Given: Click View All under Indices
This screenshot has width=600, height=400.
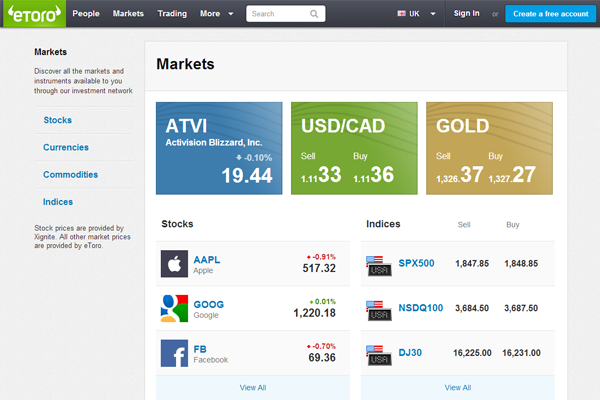Looking at the screenshot, I should pyautogui.click(x=458, y=388).
